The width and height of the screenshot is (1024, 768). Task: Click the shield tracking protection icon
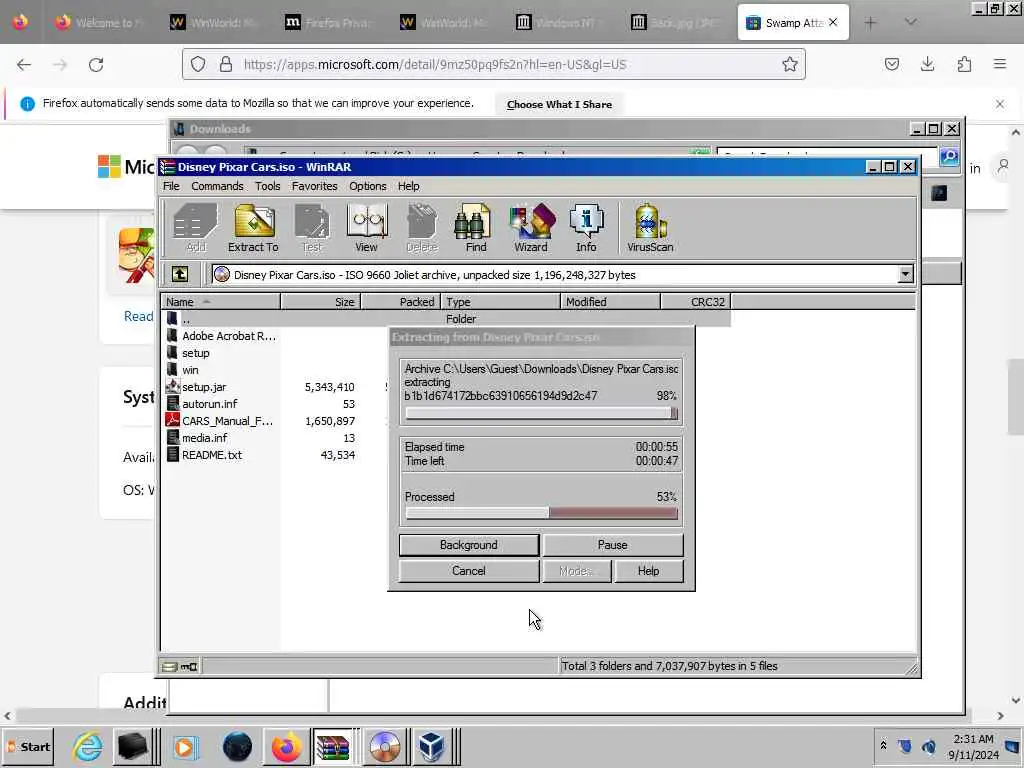click(198, 64)
